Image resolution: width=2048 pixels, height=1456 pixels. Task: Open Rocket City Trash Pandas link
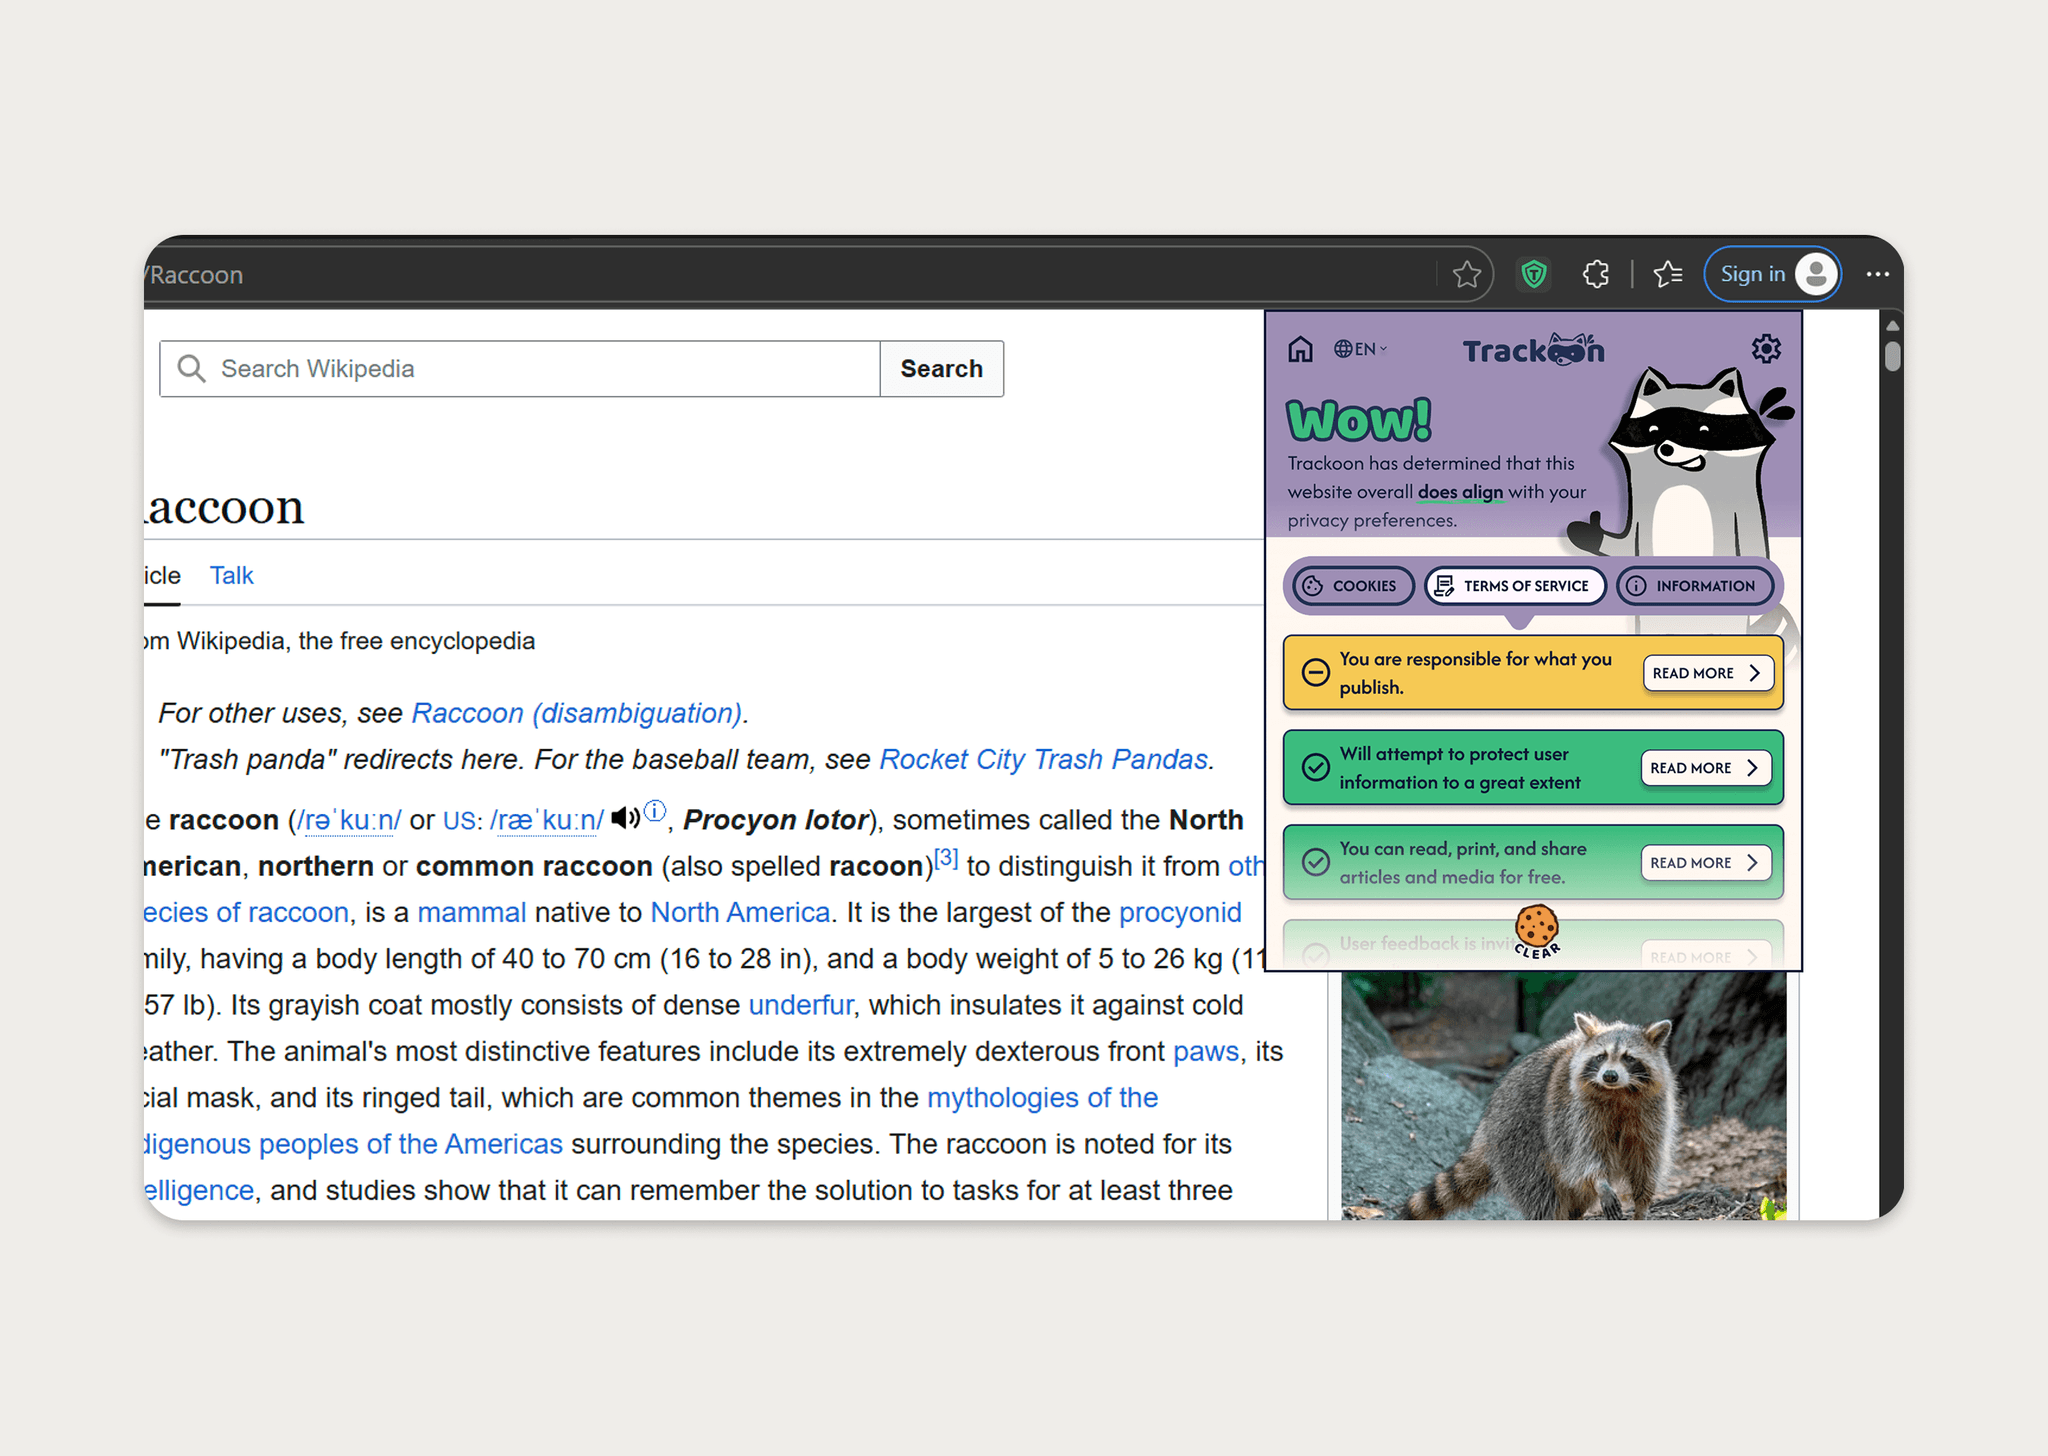[x=1043, y=759]
